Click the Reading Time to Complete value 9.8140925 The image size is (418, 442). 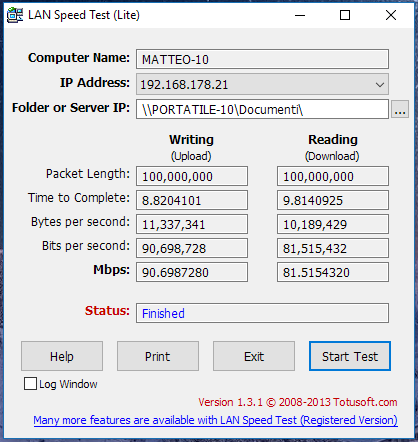tap(333, 200)
